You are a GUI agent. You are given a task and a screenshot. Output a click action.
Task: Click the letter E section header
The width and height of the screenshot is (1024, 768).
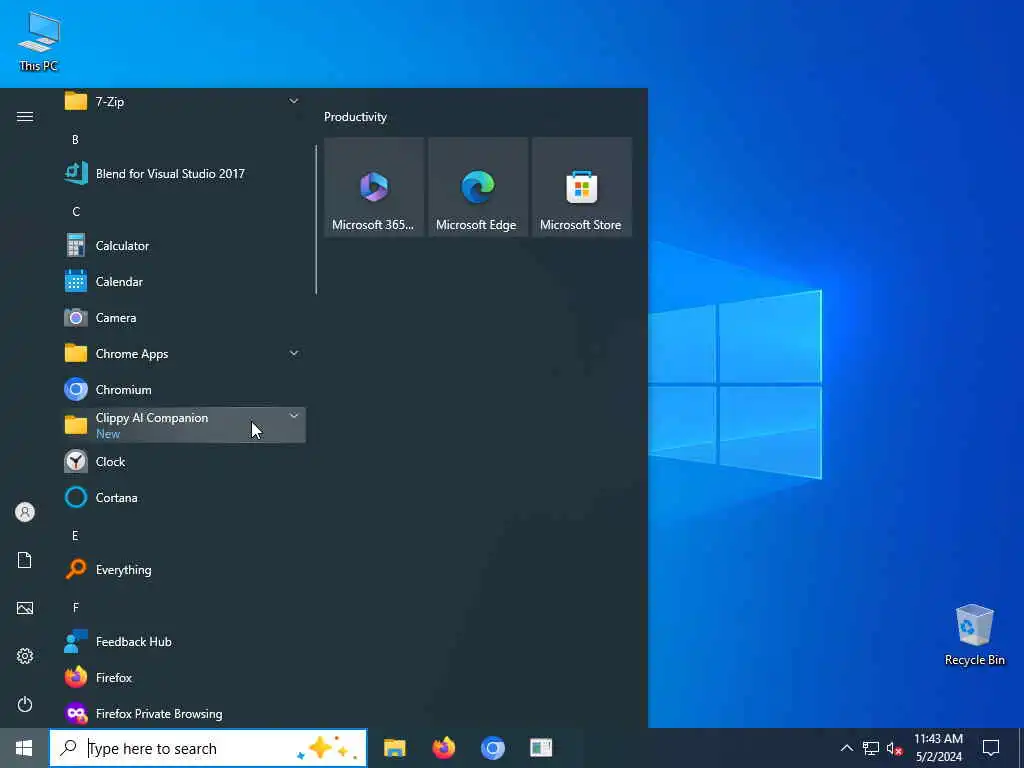(x=75, y=536)
